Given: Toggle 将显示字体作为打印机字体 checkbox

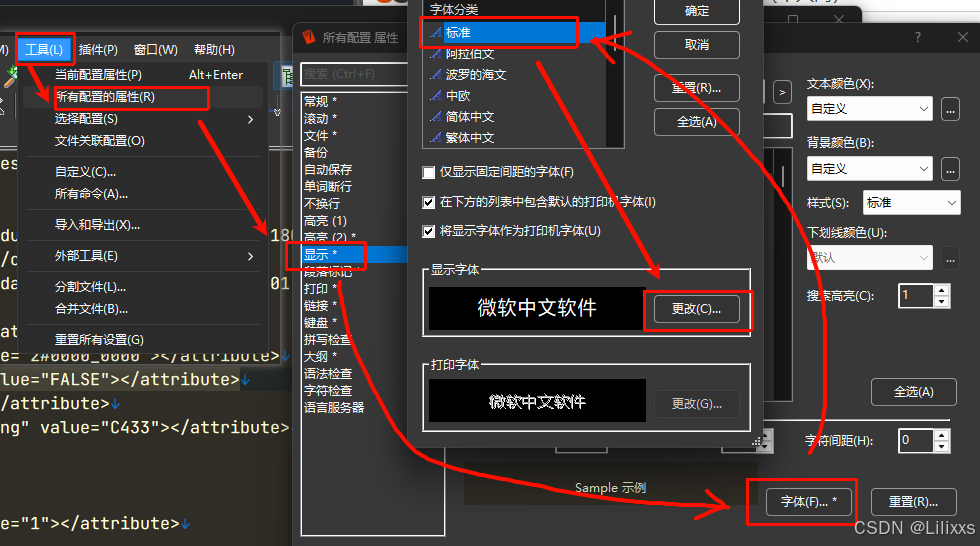Looking at the screenshot, I should tap(429, 232).
